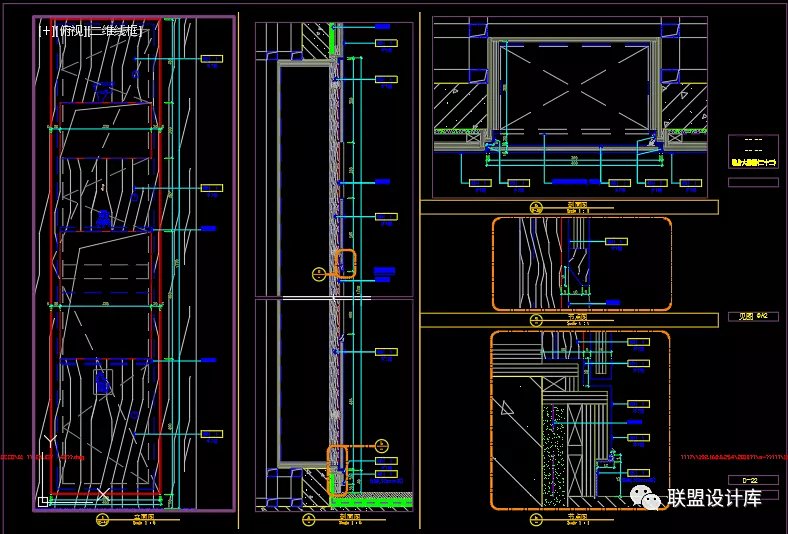Select the bottom-right rounded orange detail frame
Screen dimensions: 788x534
(493, 420)
